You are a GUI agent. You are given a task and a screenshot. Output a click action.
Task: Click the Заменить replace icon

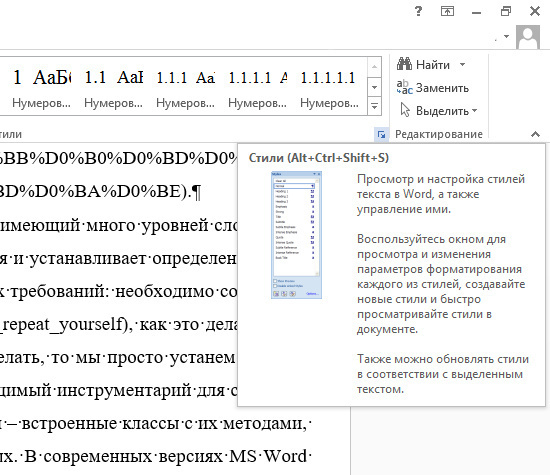[x=404, y=87]
